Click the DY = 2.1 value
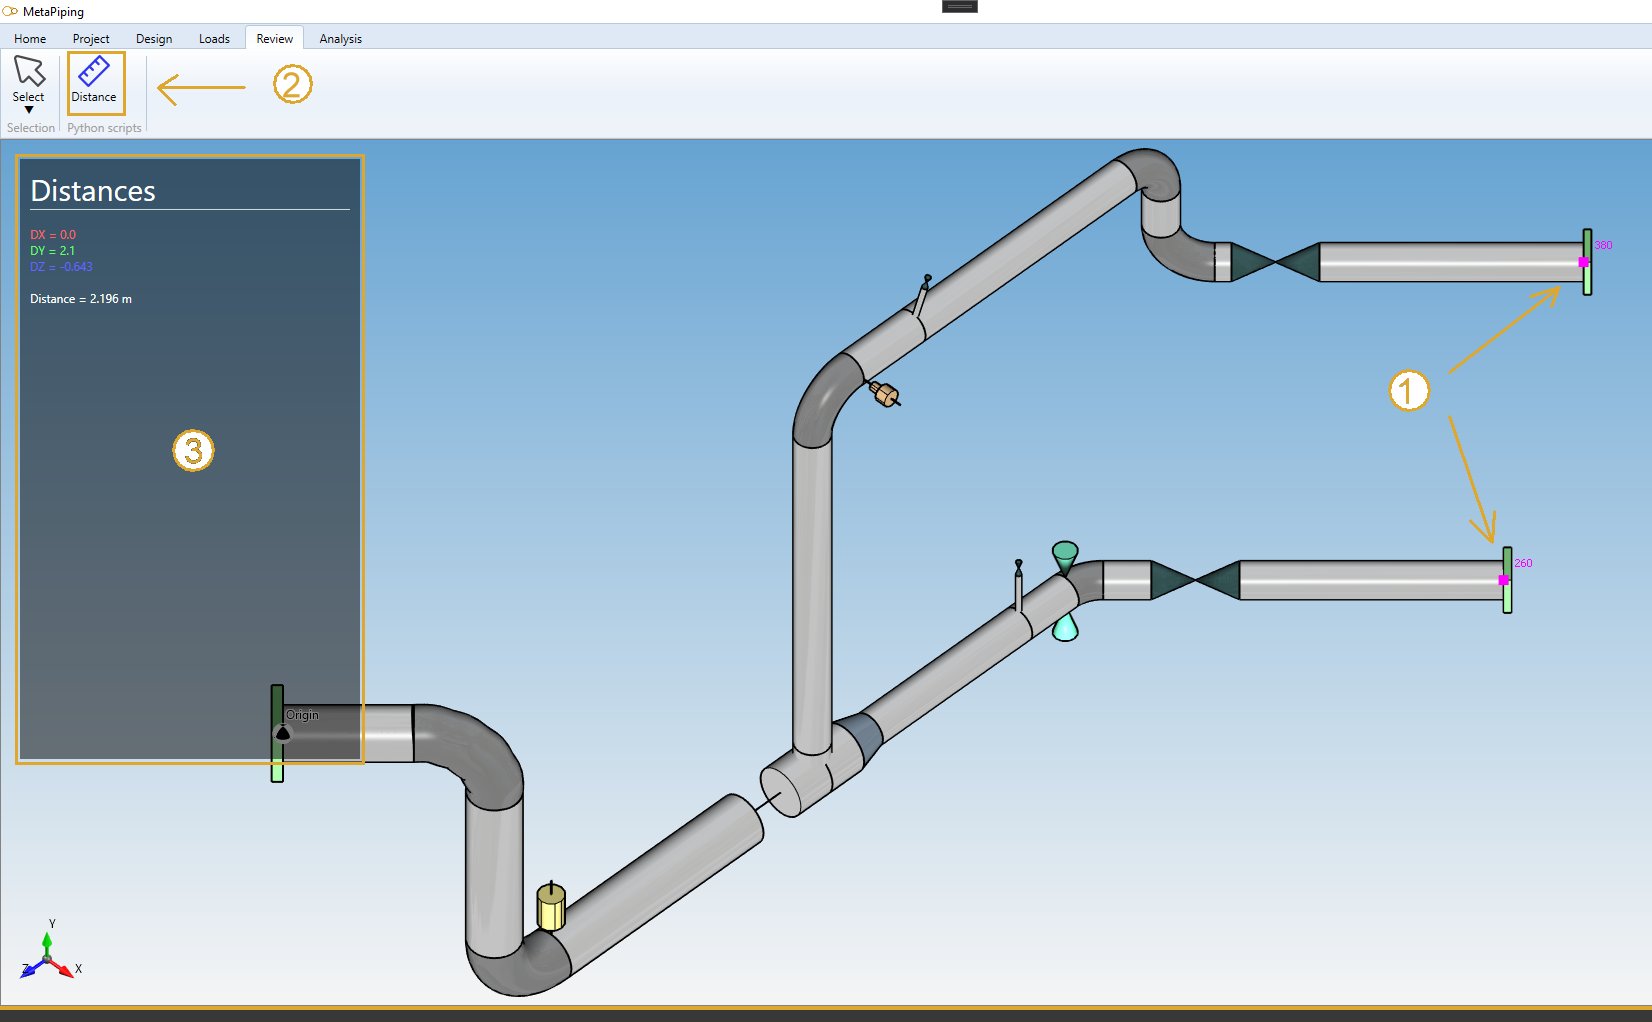 click(x=52, y=251)
